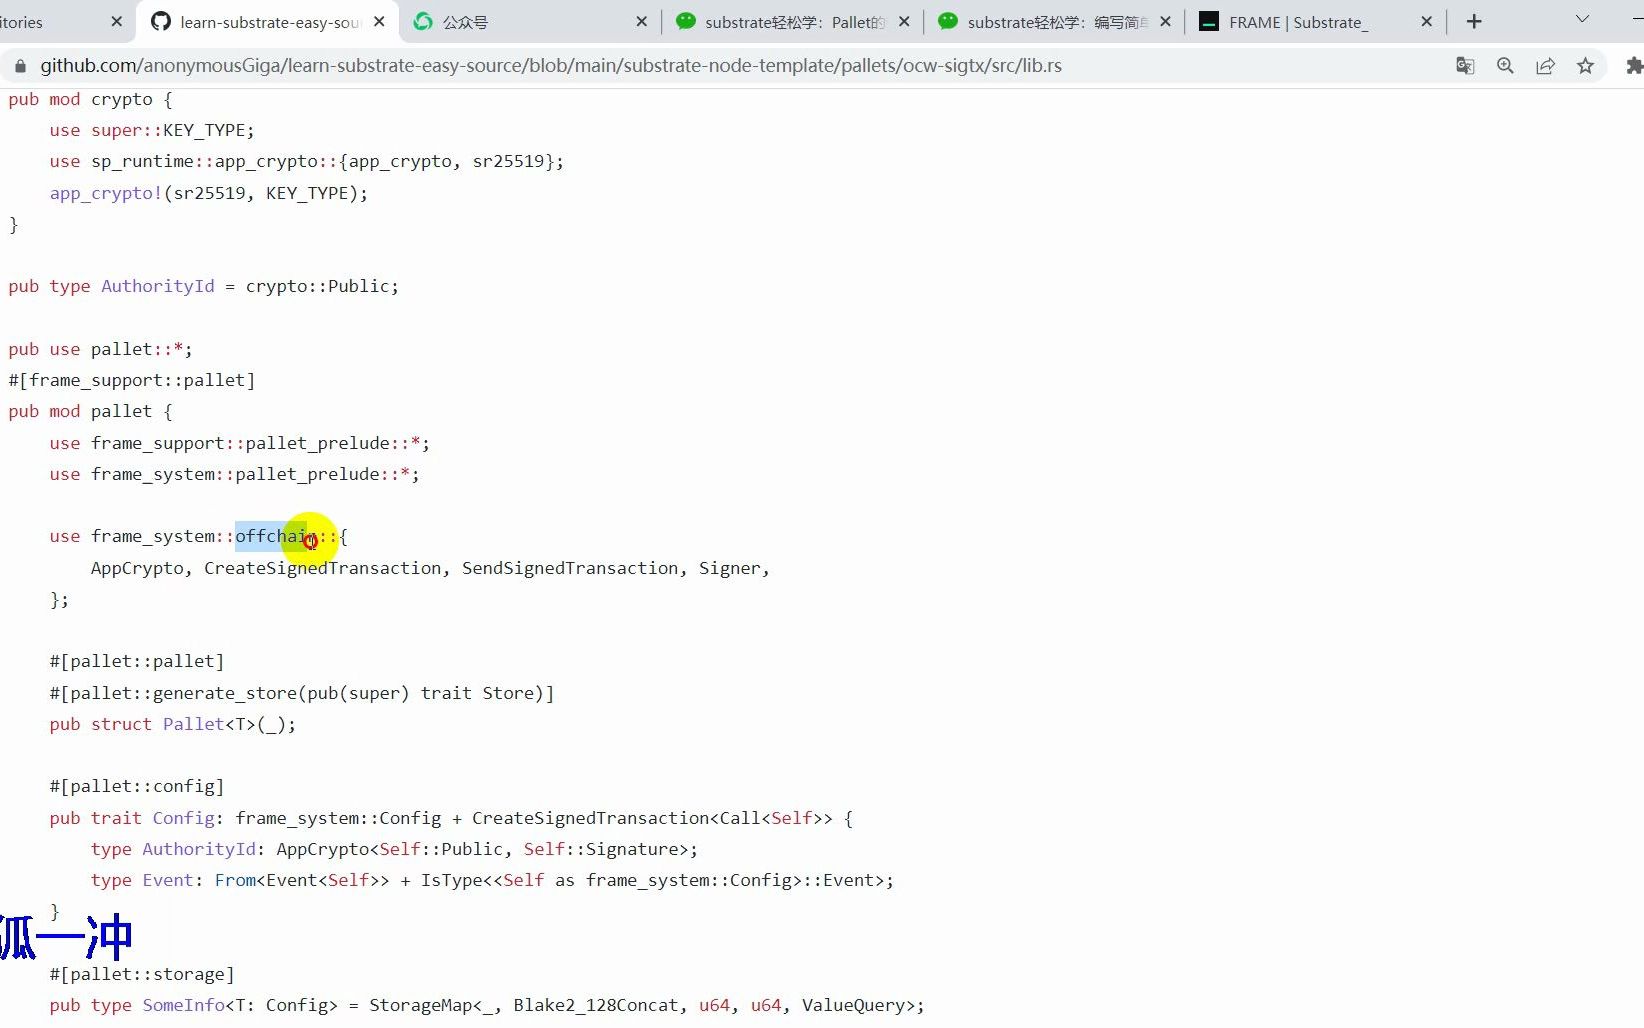Click 'app_crypto!(sr25519, KEY_TYPE);' line
This screenshot has width=1644, height=1028.
(x=209, y=193)
